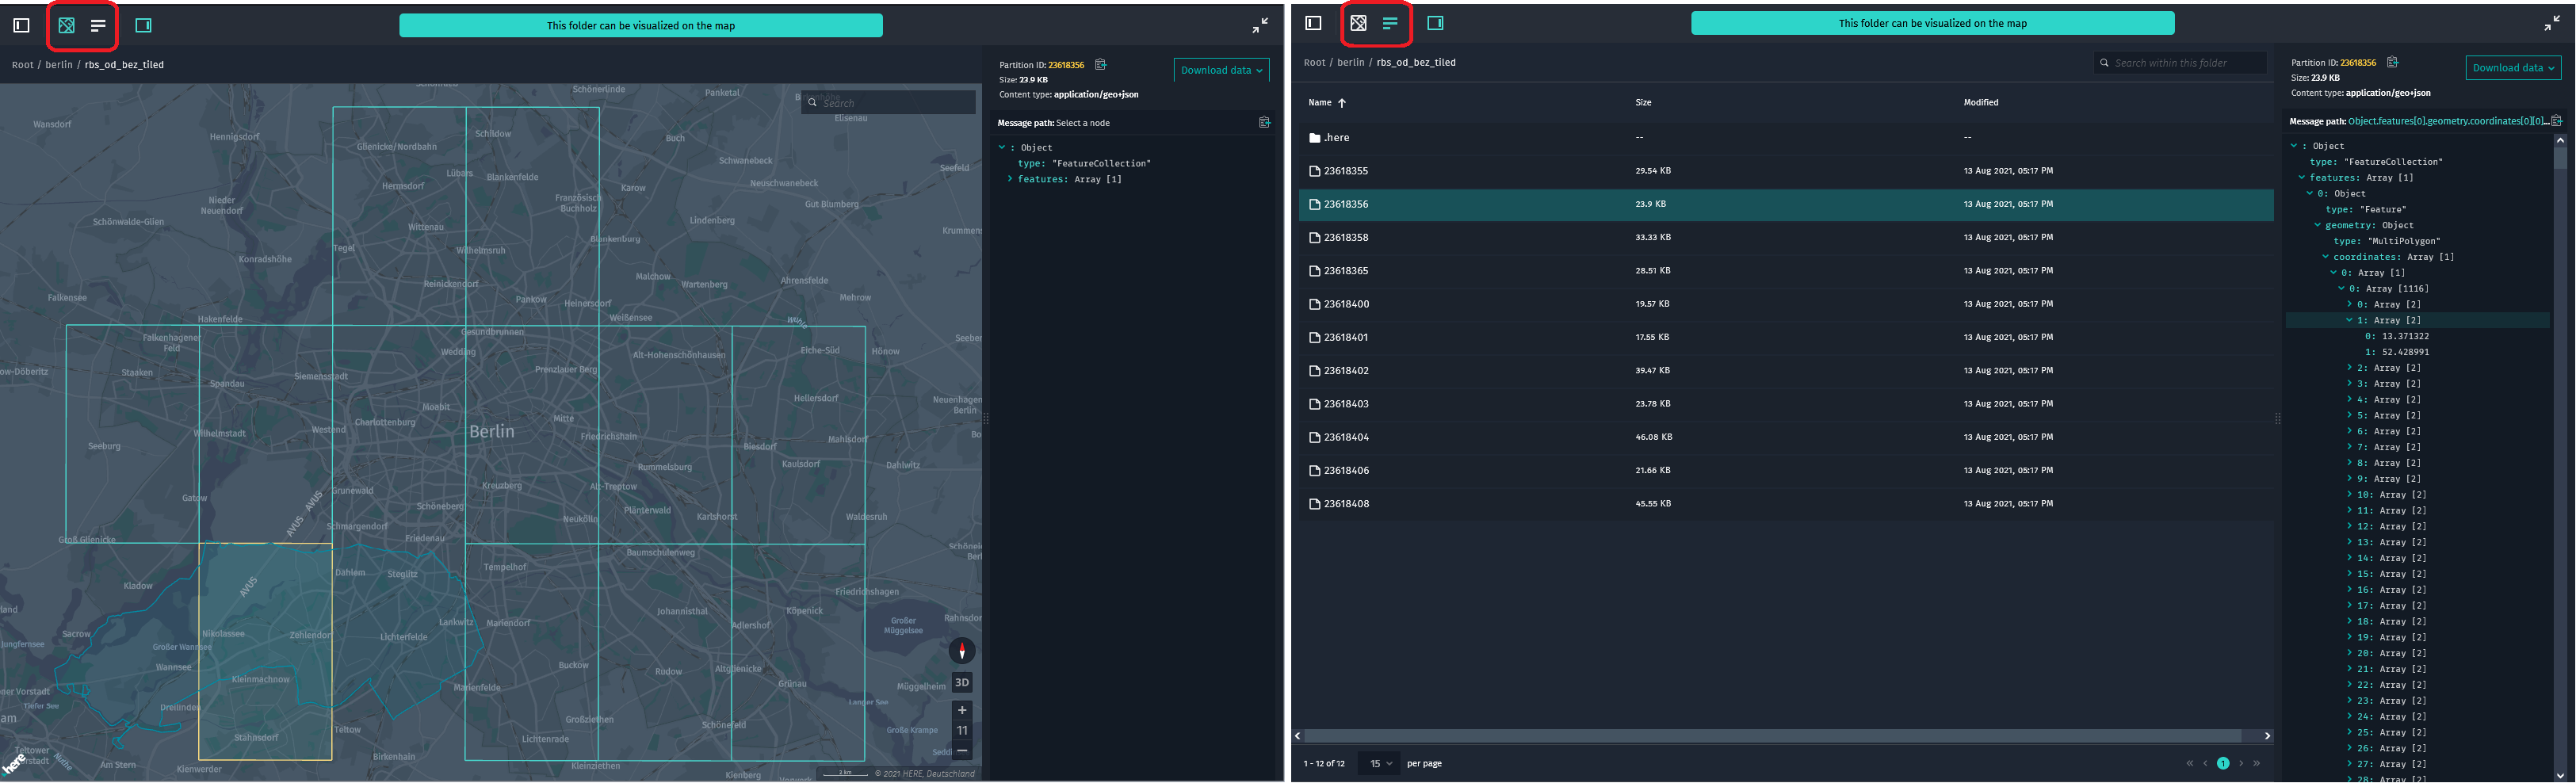Viewport: 2576px width, 783px height.
Task: Select file 23618365
Action: [1786, 271]
